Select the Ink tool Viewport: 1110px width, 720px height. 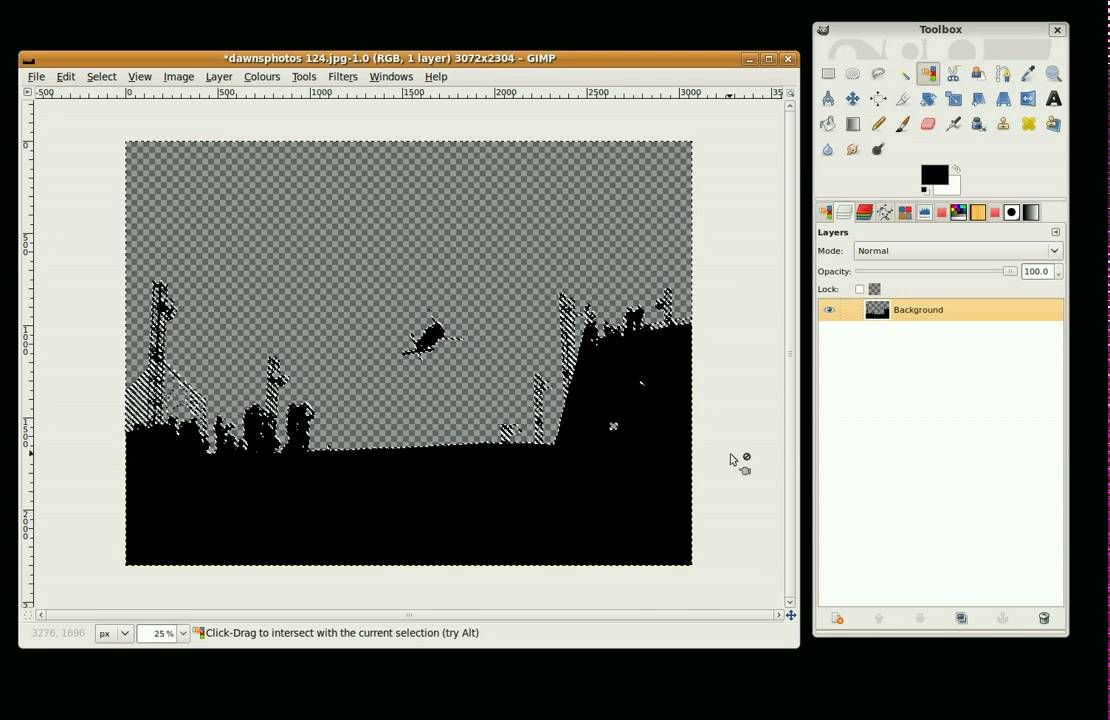tap(978, 124)
